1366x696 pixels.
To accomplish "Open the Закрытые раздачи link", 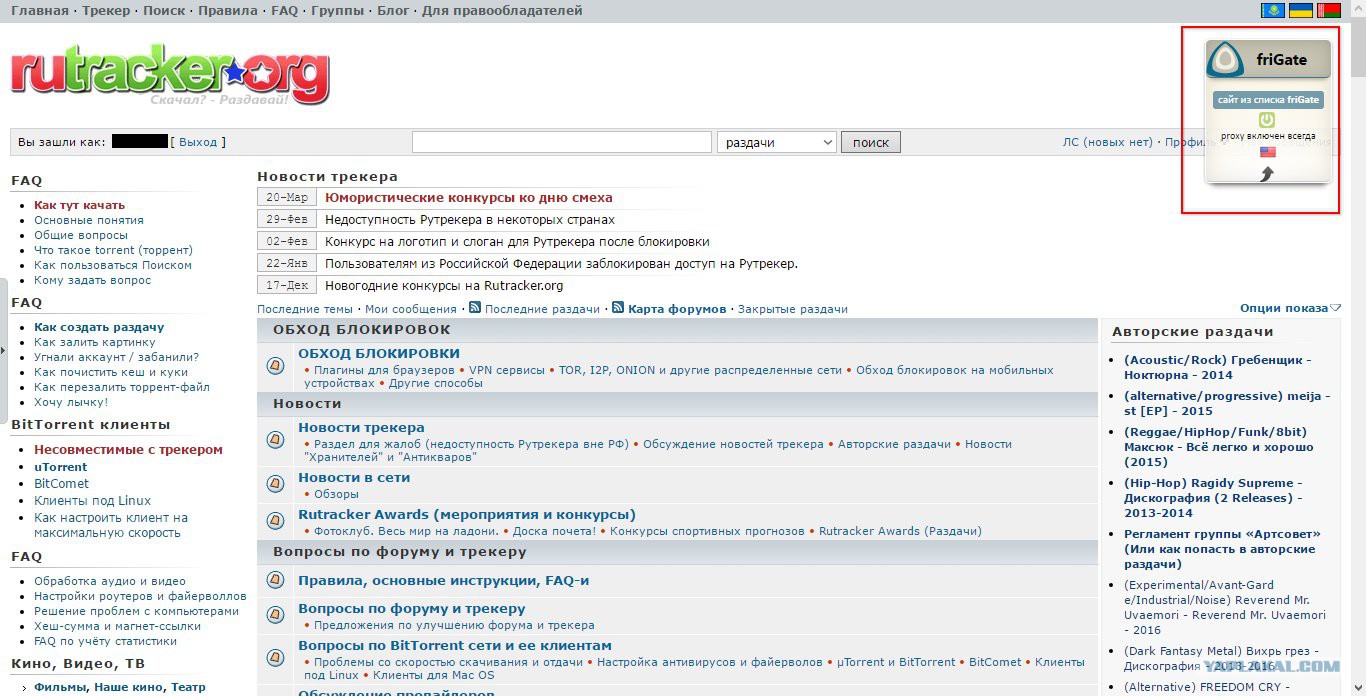I will pyautogui.click(x=793, y=309).
